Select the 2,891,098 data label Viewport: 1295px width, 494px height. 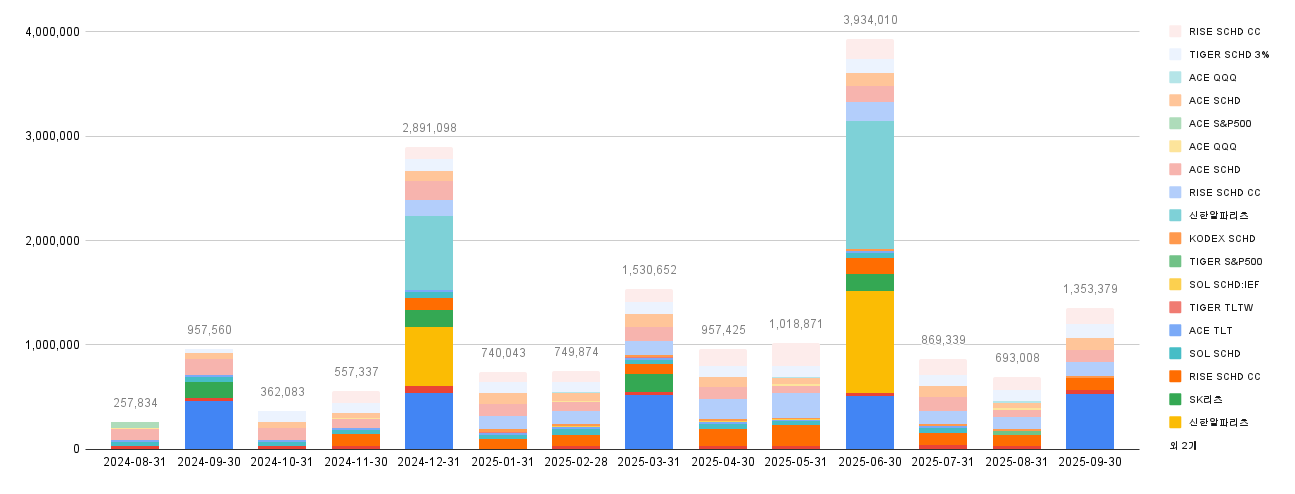pyautogui.click(x=429, y=128)
